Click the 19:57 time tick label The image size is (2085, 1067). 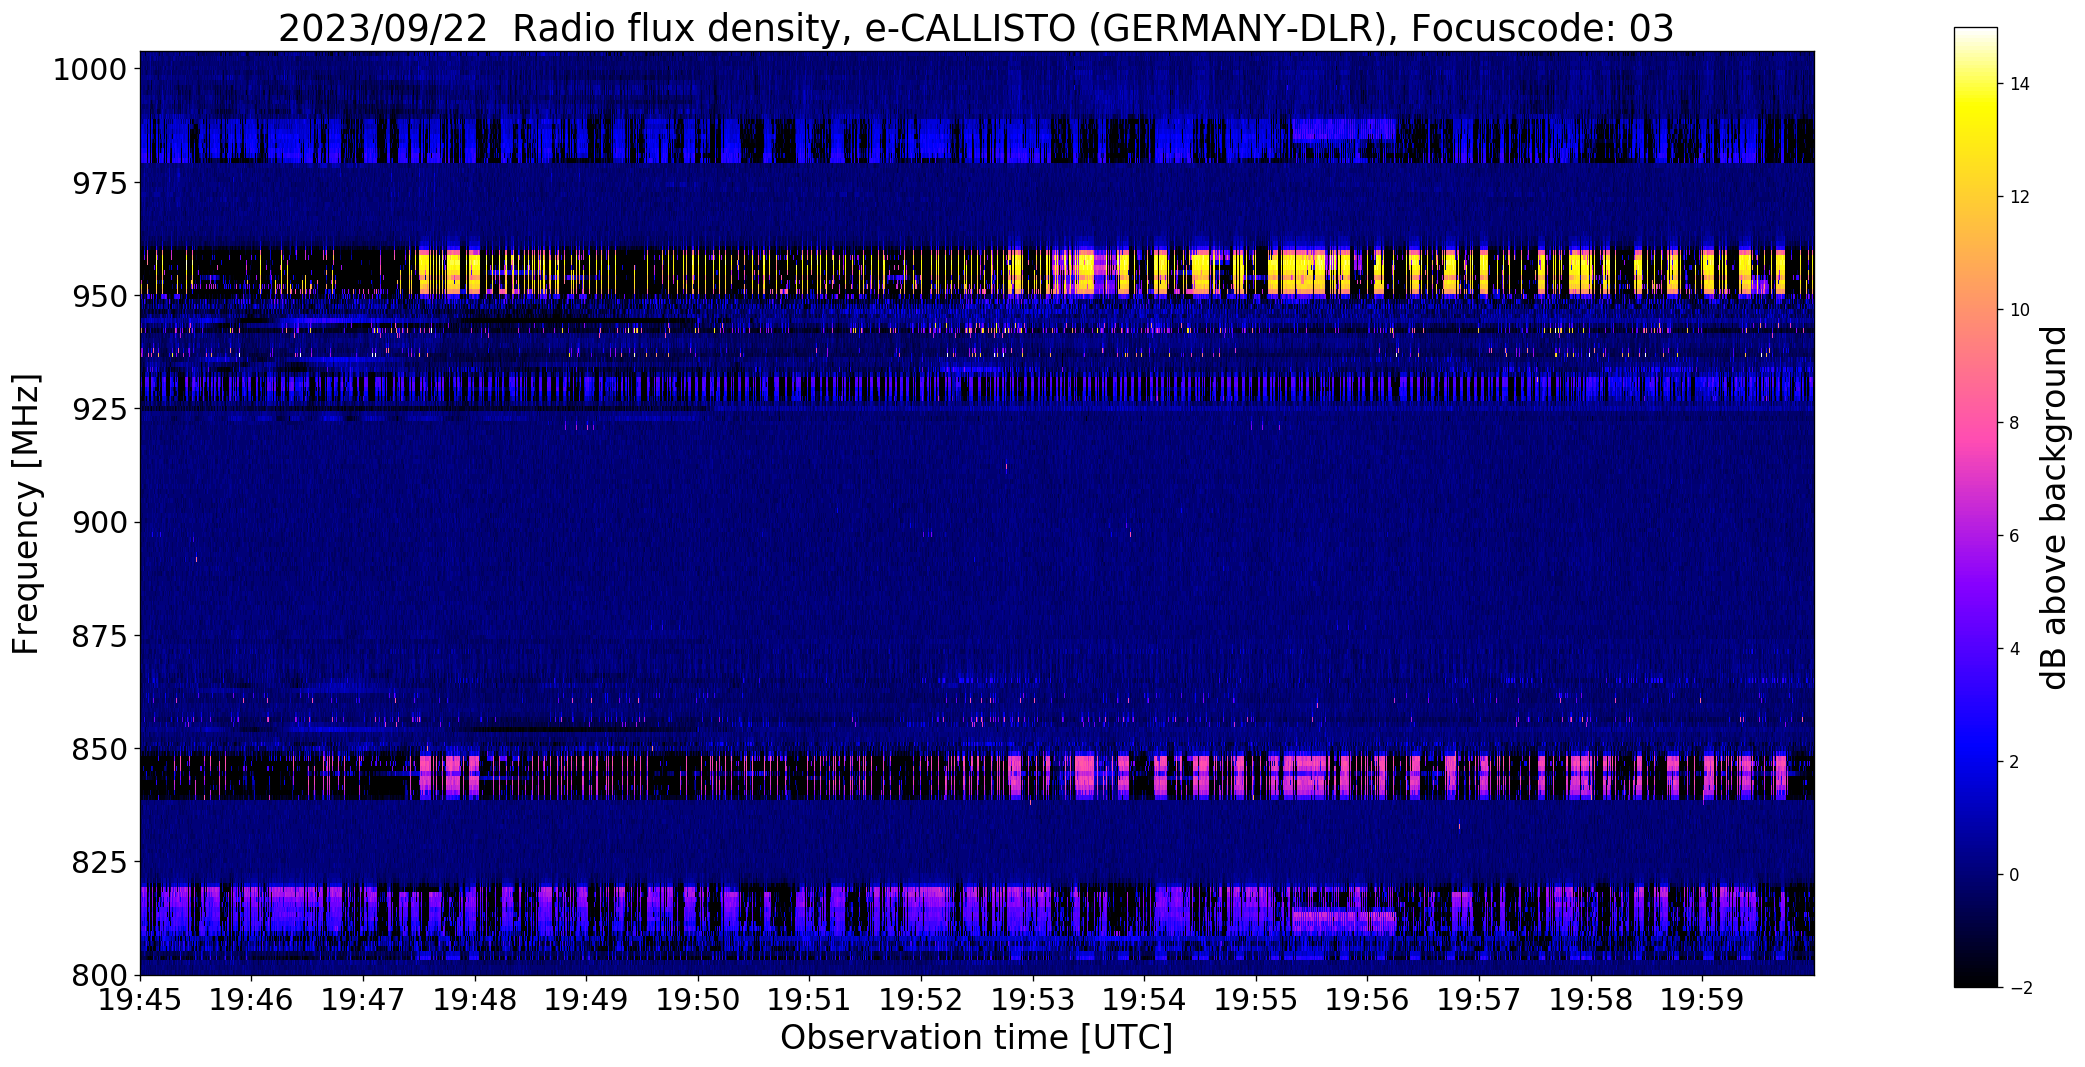coord(1479,1000)
